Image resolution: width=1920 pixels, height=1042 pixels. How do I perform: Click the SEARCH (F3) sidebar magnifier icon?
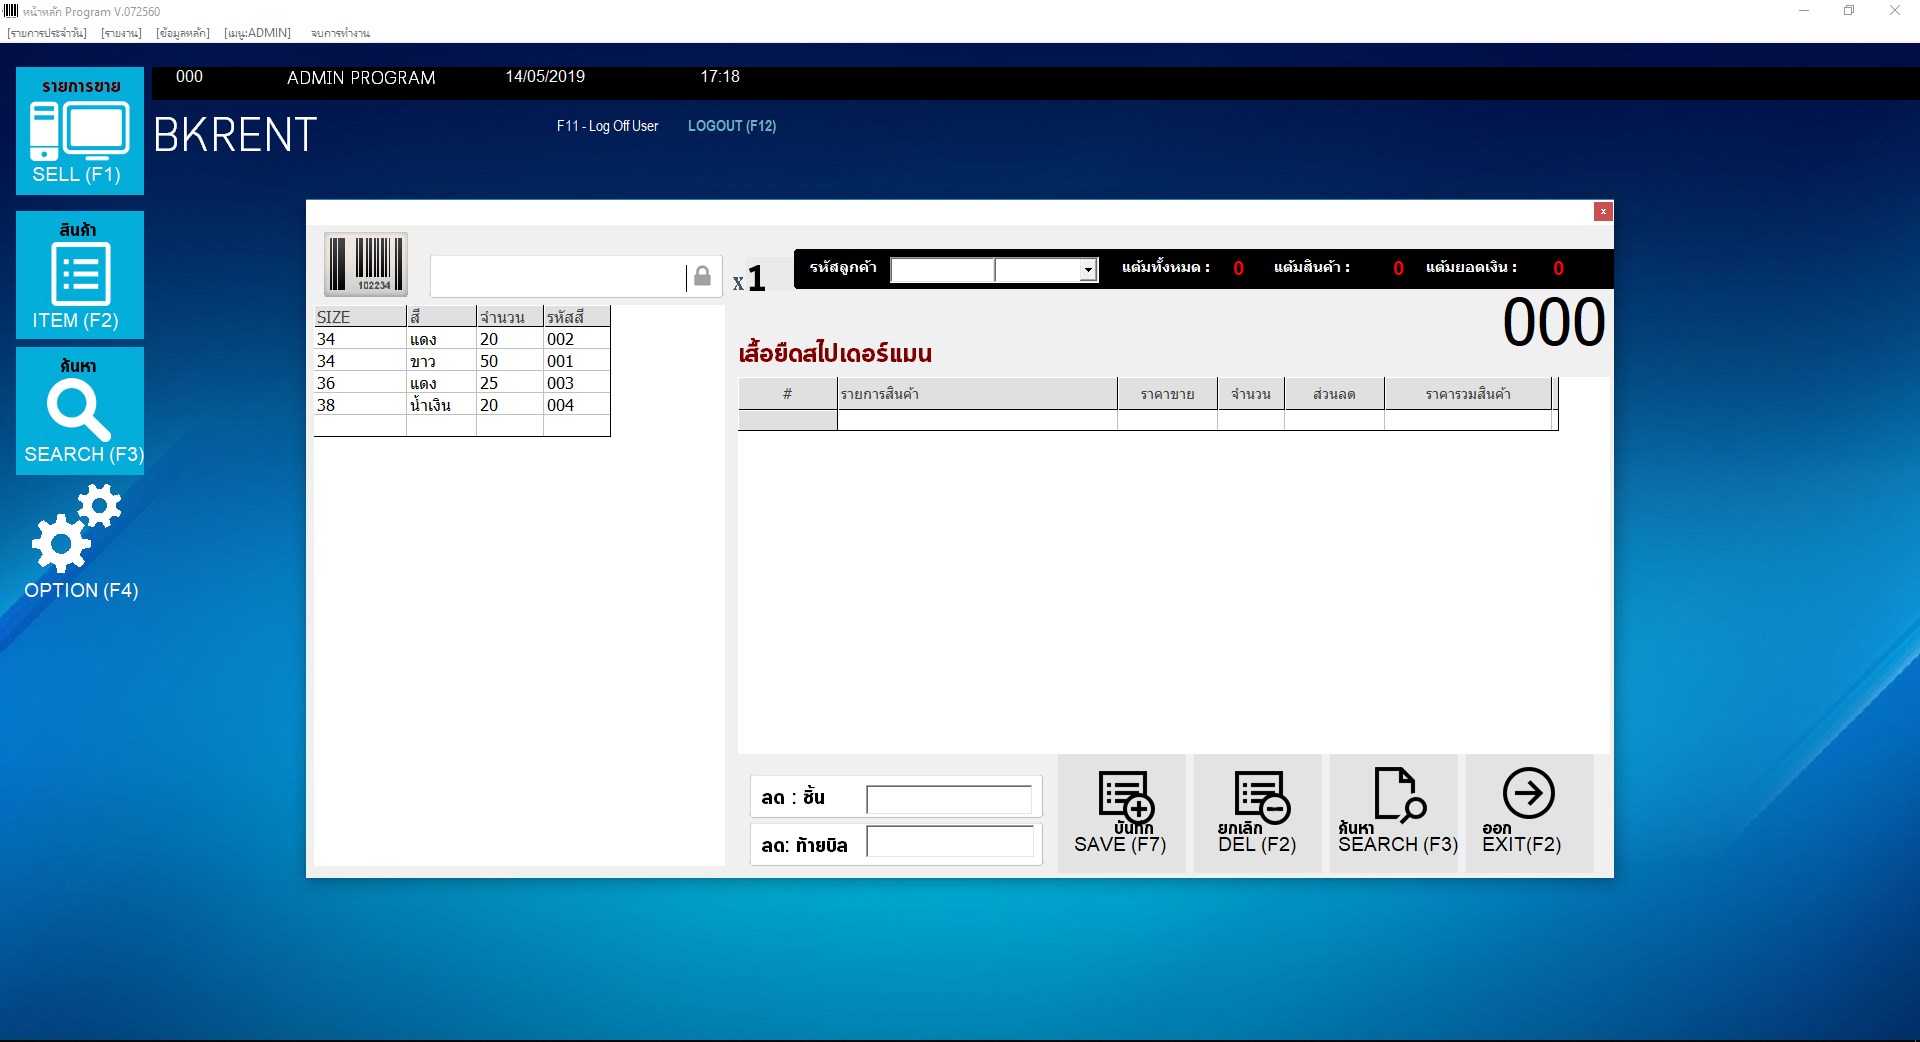[x=80, y=411]
